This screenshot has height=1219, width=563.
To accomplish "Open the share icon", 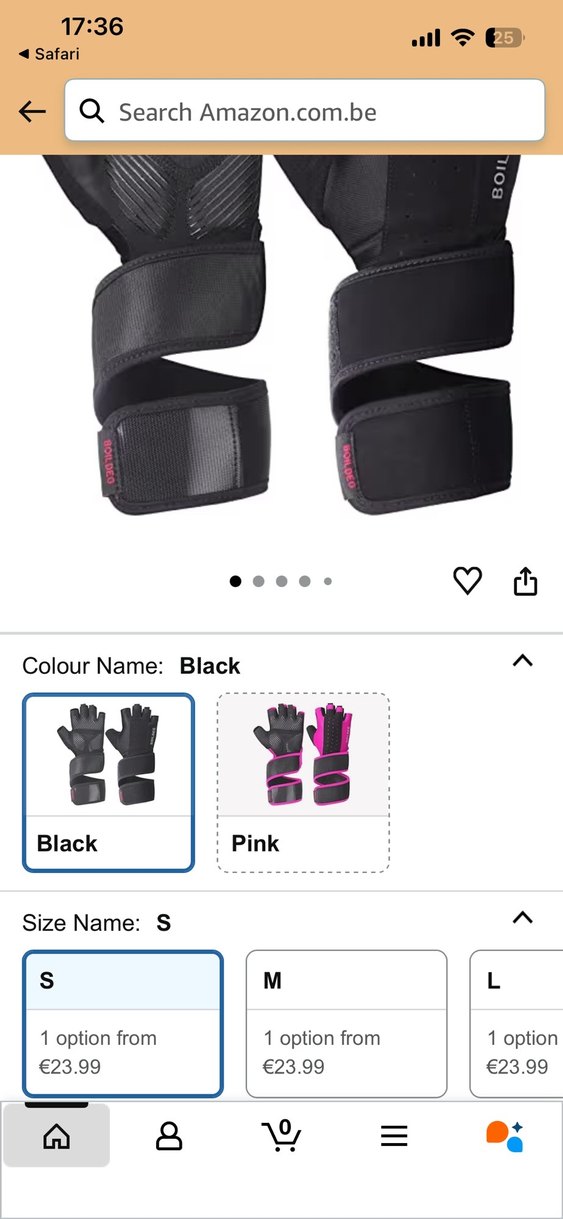I will [x=526, y=580].
